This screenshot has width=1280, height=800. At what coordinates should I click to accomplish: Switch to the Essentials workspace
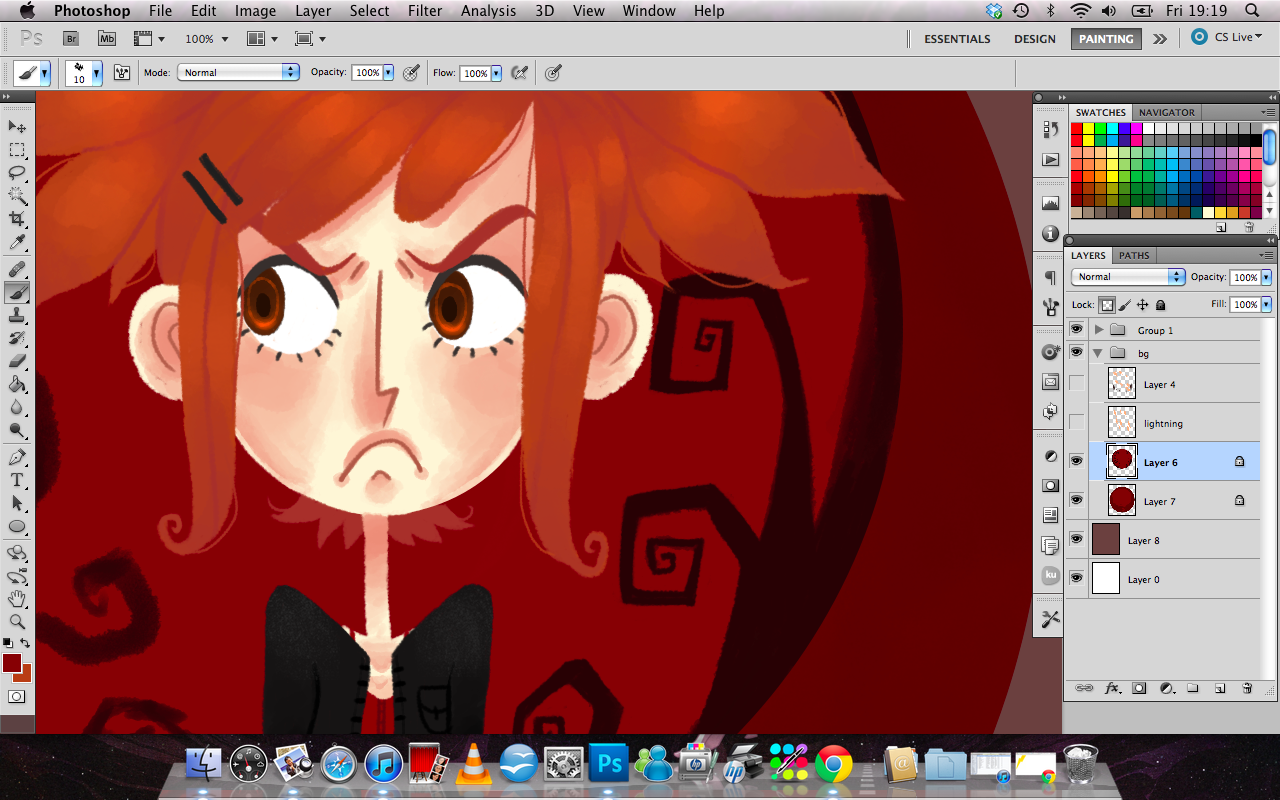957,39
